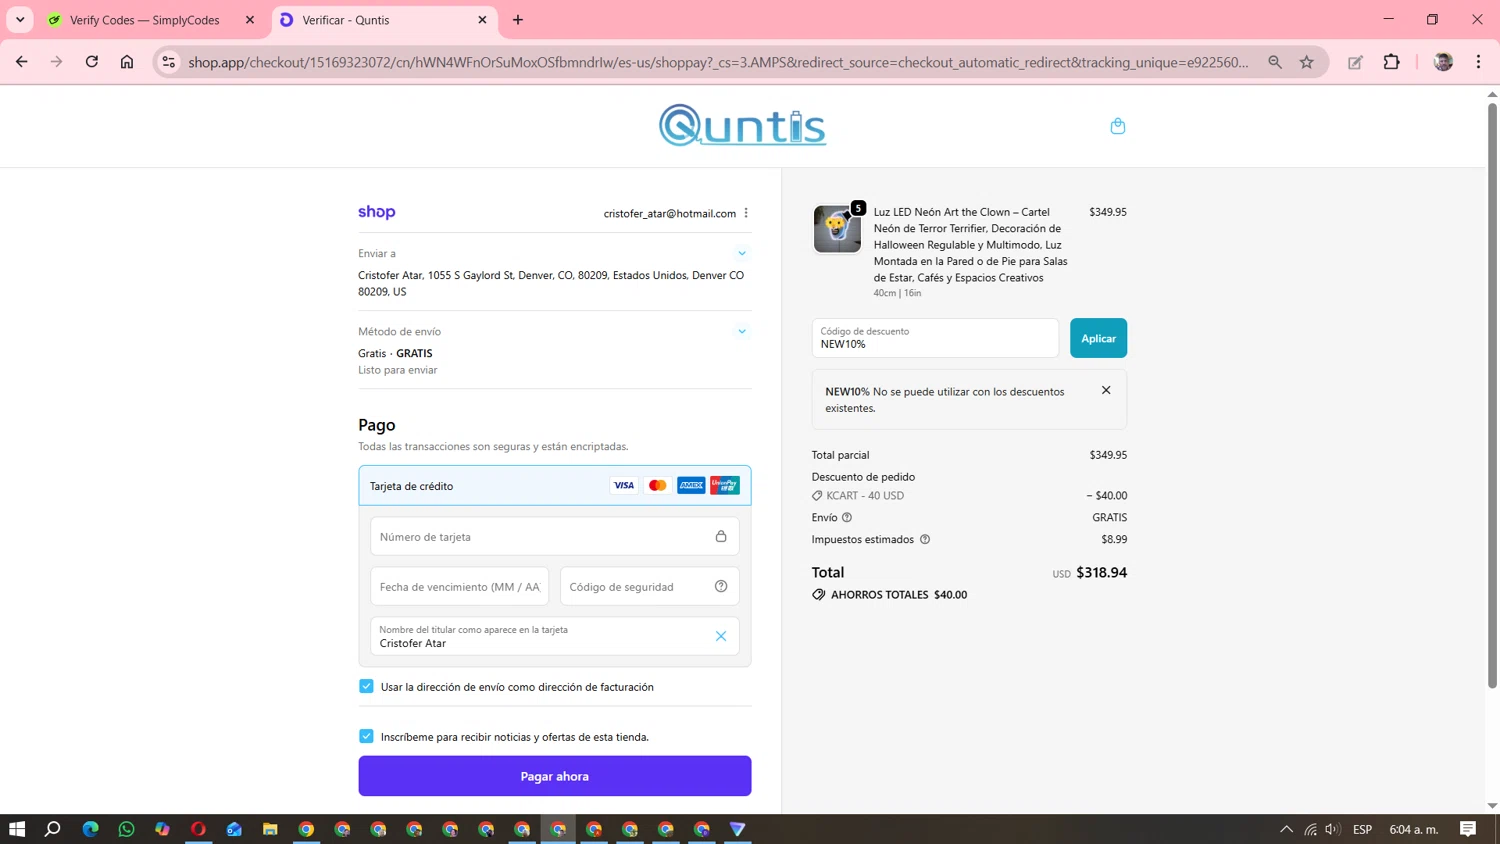The image size is (1500, 844).
Task: View site information icon in address bar
Action: point(169,62)
